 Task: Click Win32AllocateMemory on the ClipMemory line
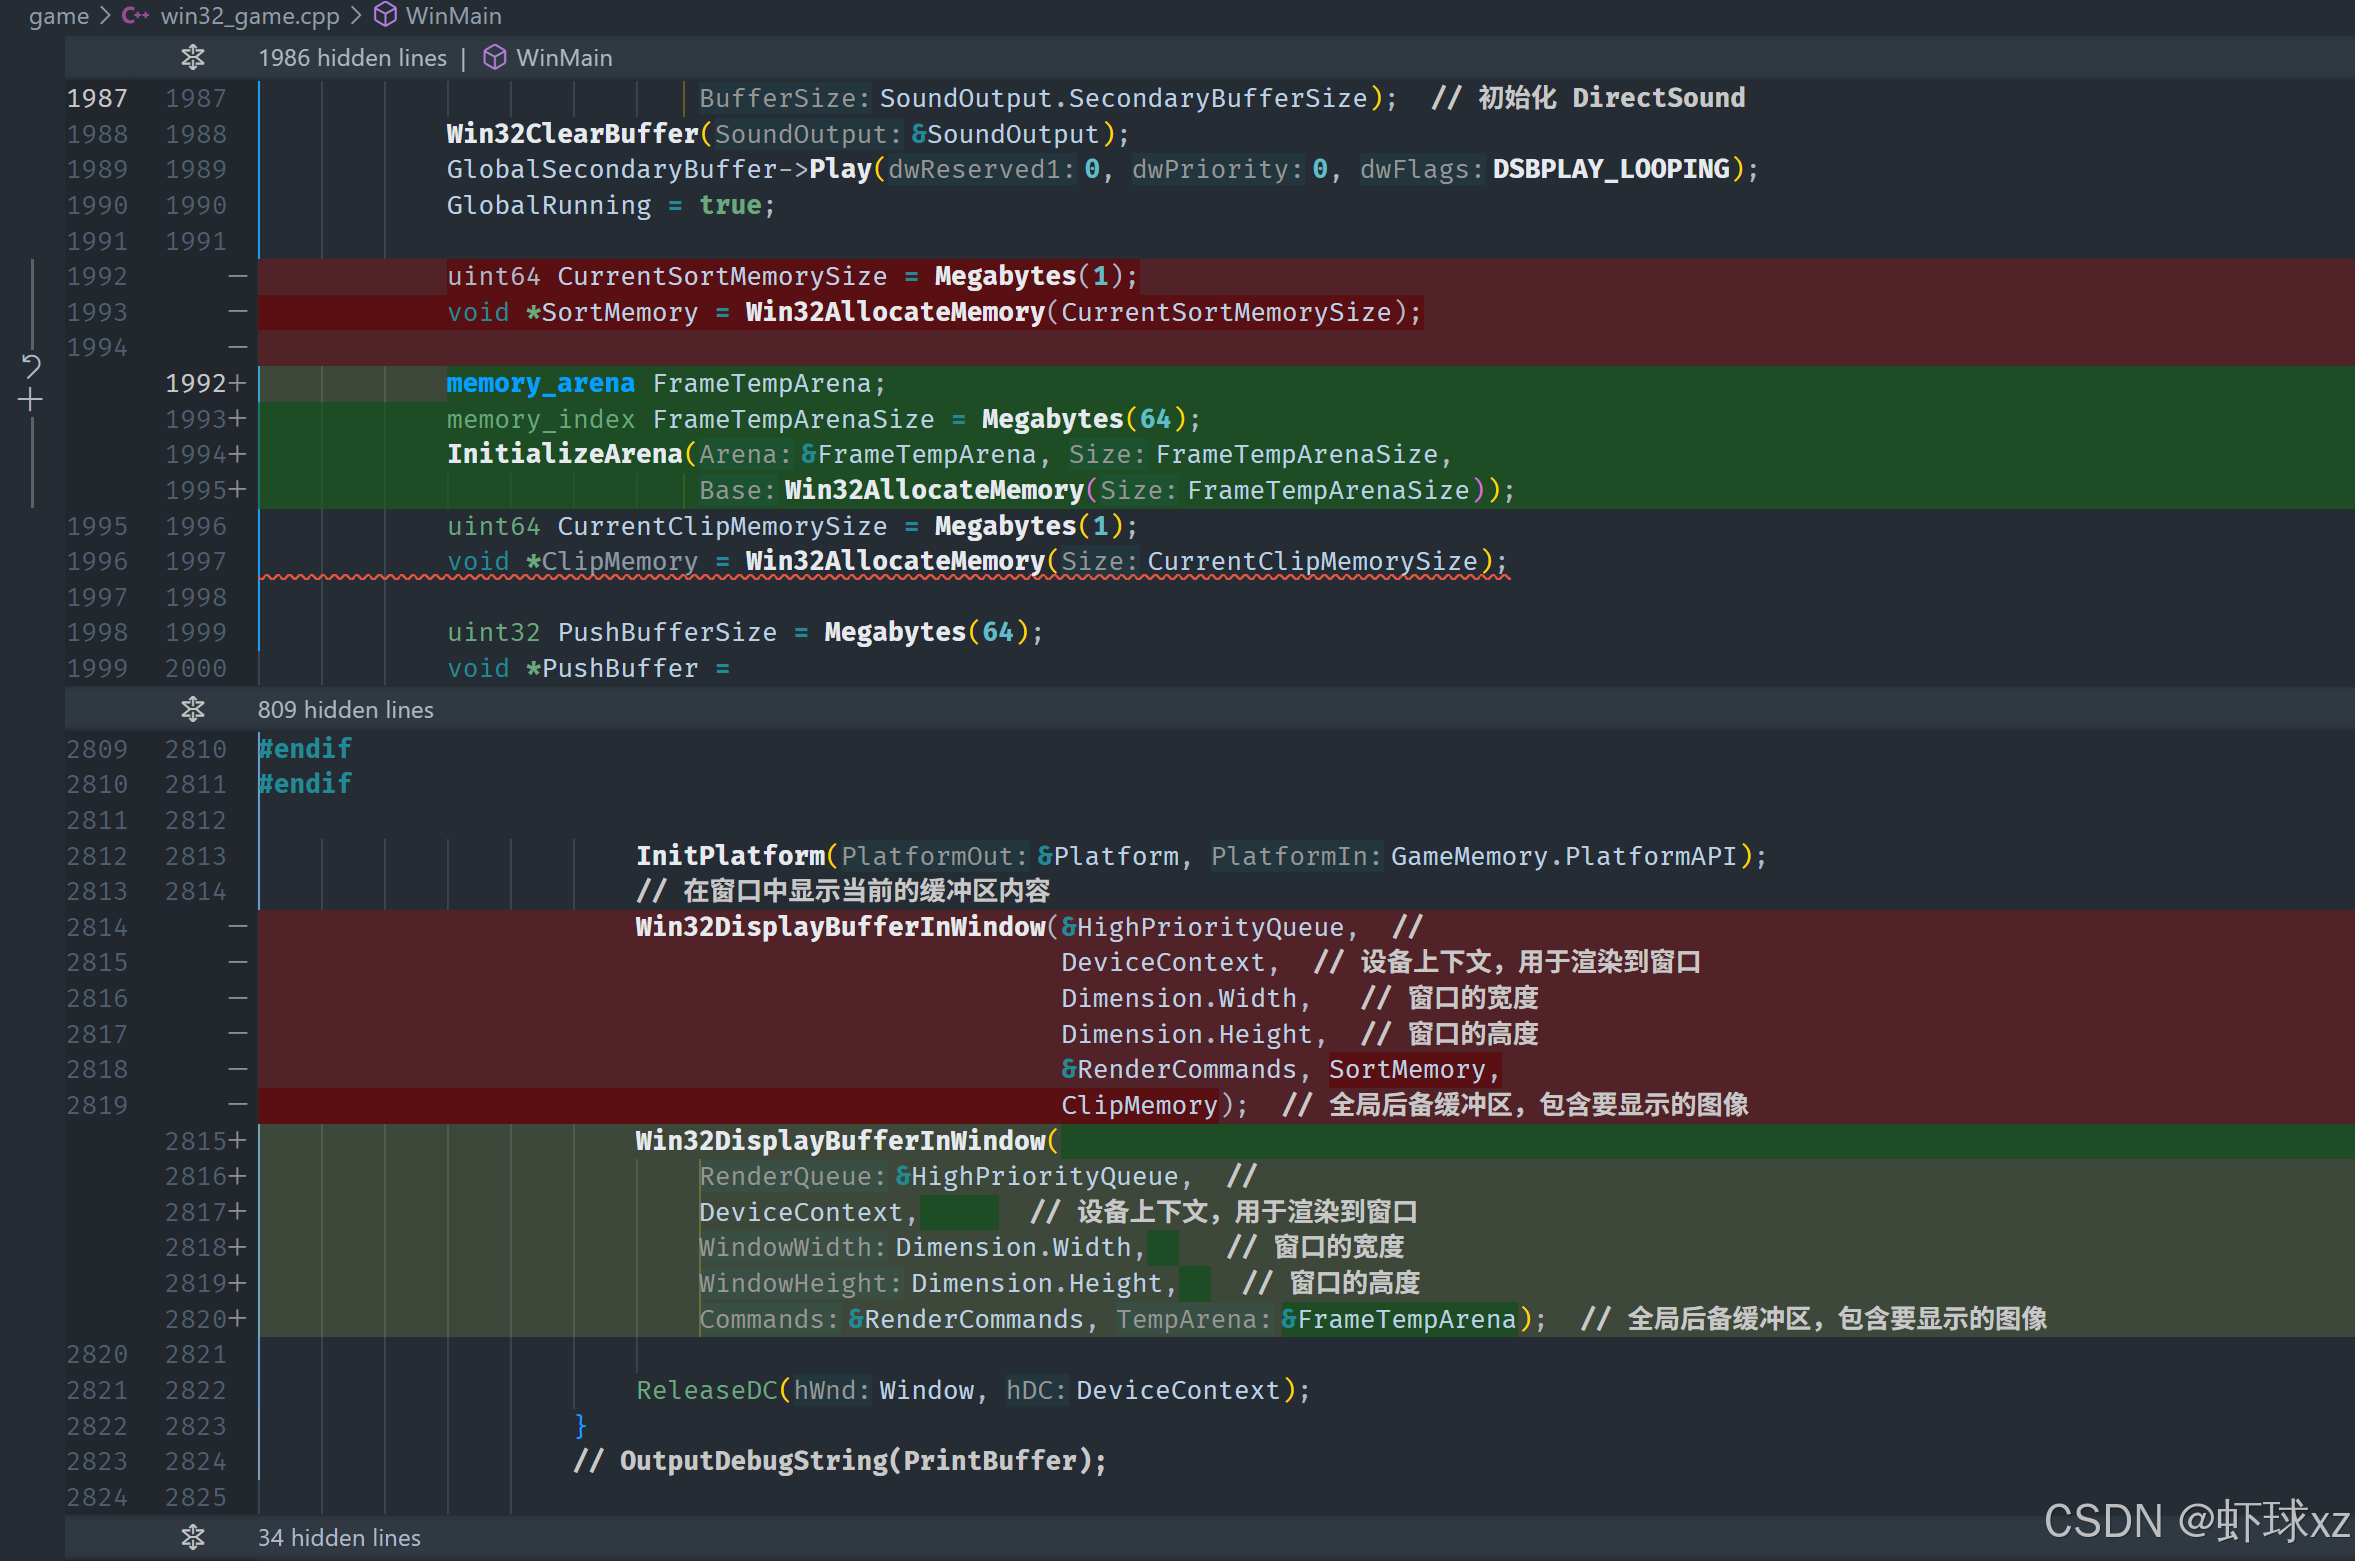[x=895, y=561]
